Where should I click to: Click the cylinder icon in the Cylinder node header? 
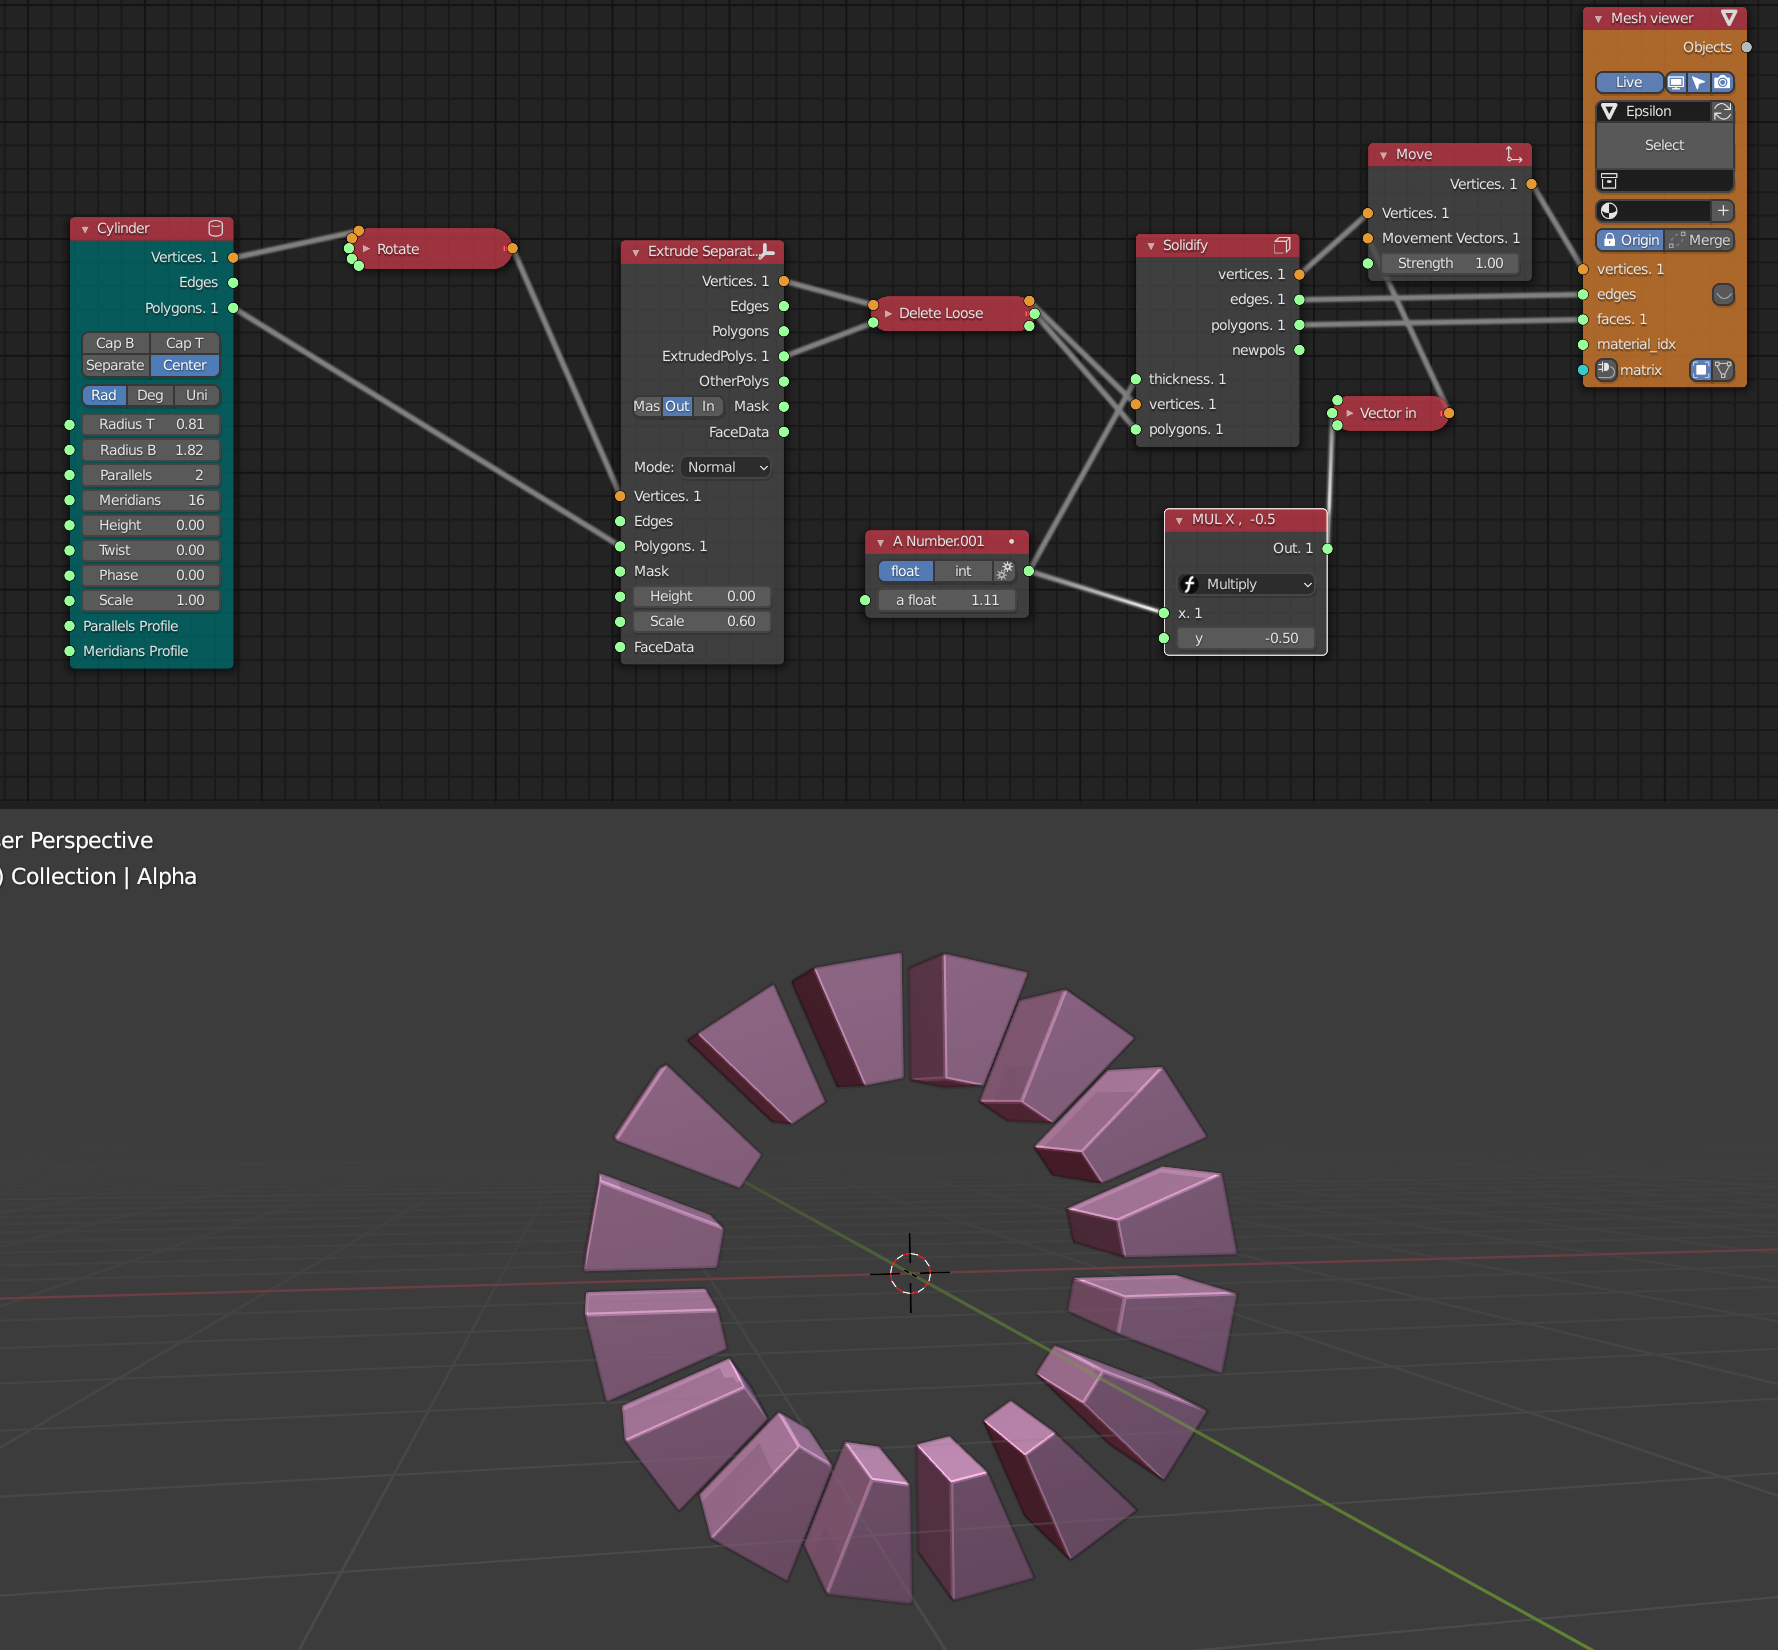click(215, 228)
